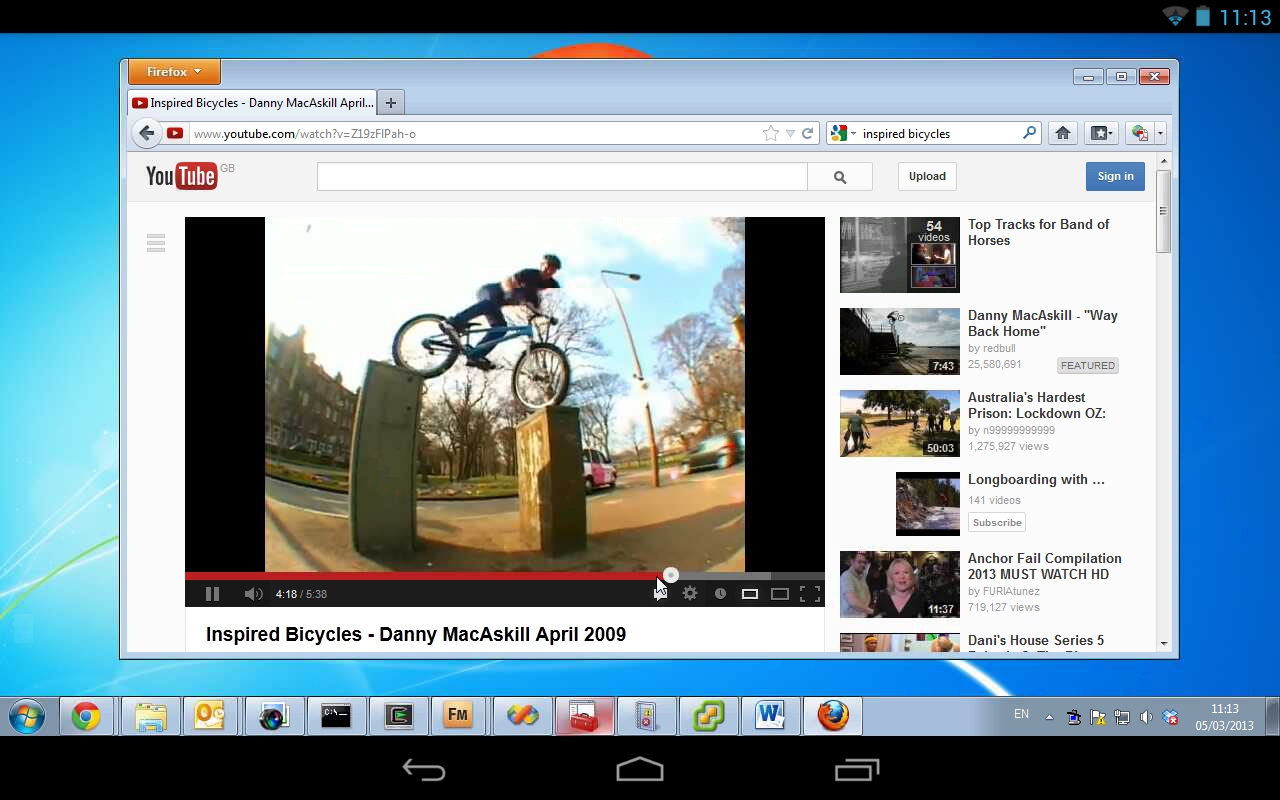
Task: Click the YouTube logo
Action: [x=181, y=176]
